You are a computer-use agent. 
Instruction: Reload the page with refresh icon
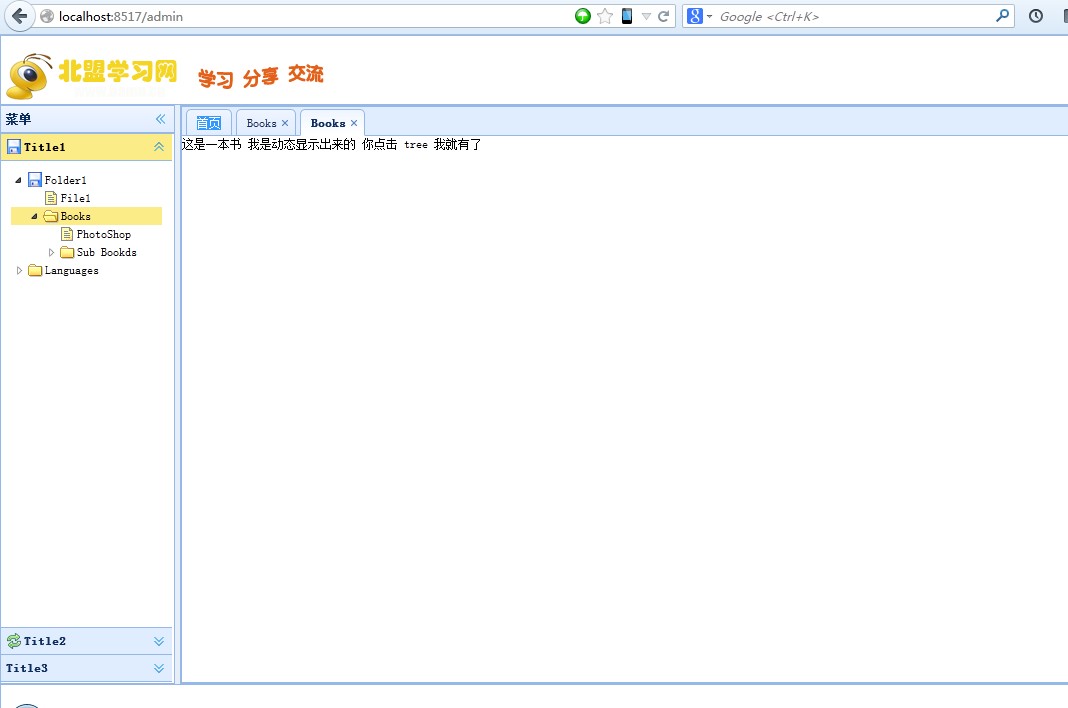click(x=663, y=16)
